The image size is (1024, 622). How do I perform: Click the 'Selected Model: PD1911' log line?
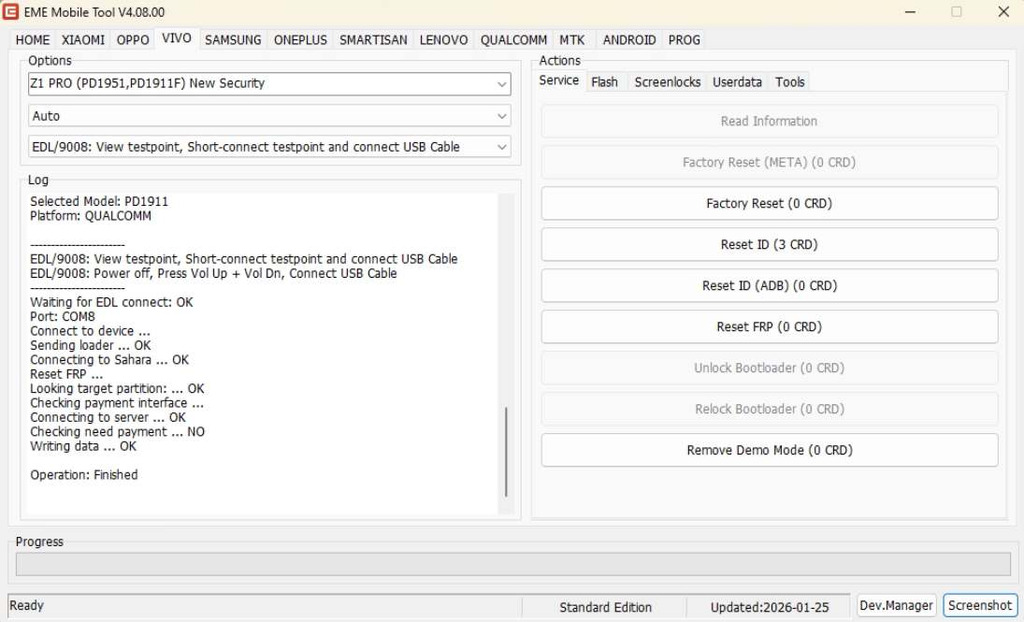[x=99, y=201]
